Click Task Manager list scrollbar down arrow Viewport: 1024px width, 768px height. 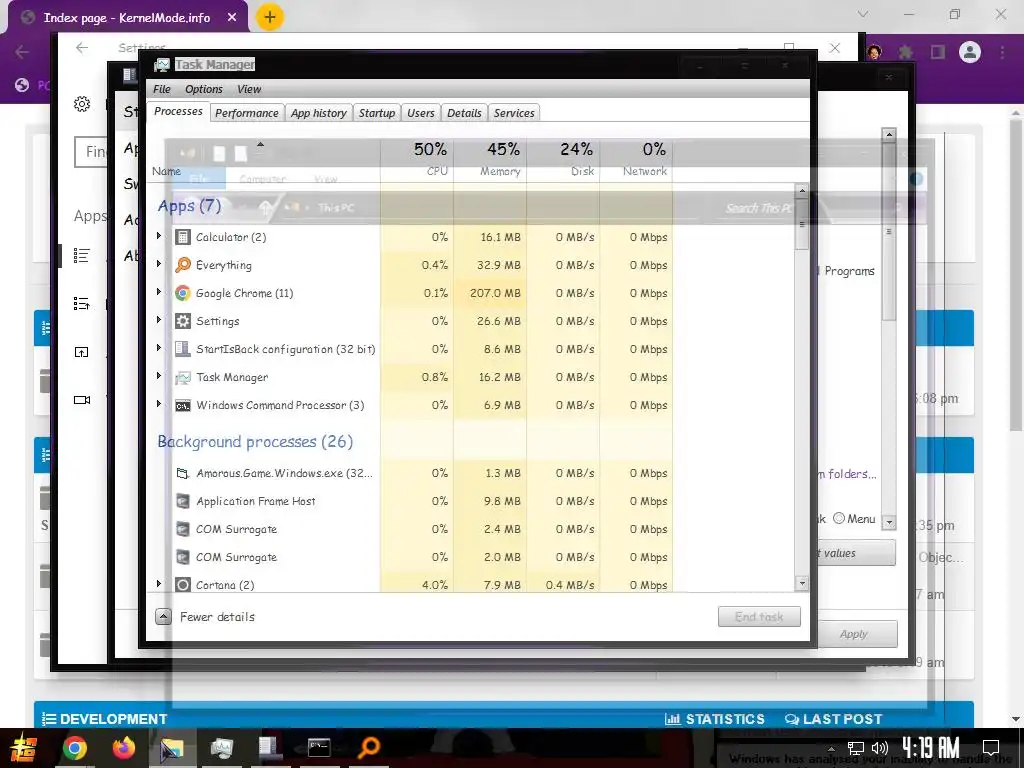802,583
